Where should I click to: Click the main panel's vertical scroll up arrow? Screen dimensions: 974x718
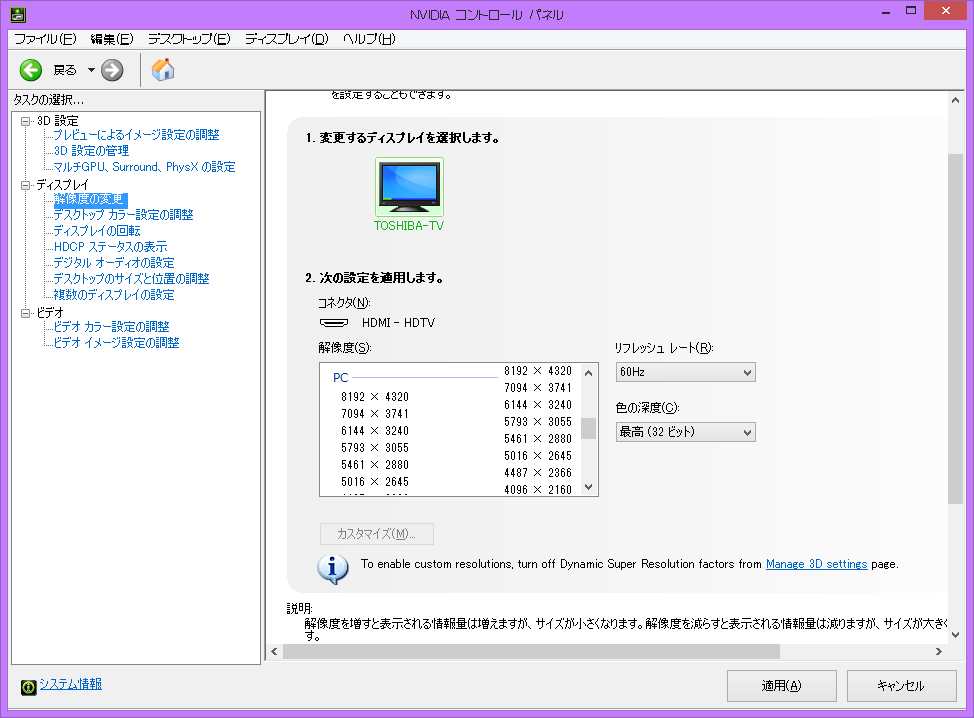pyautogui.click(x=955, y=100)
